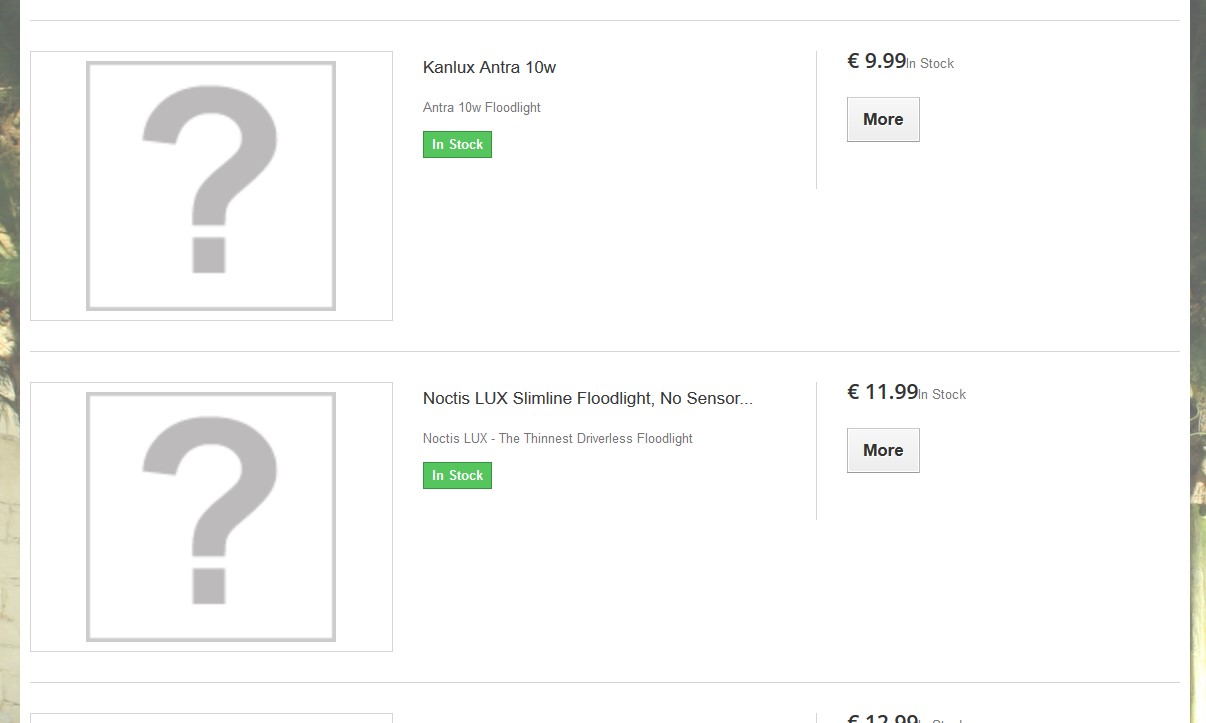Select the € 9.99 price

click(x=876, y=61)
